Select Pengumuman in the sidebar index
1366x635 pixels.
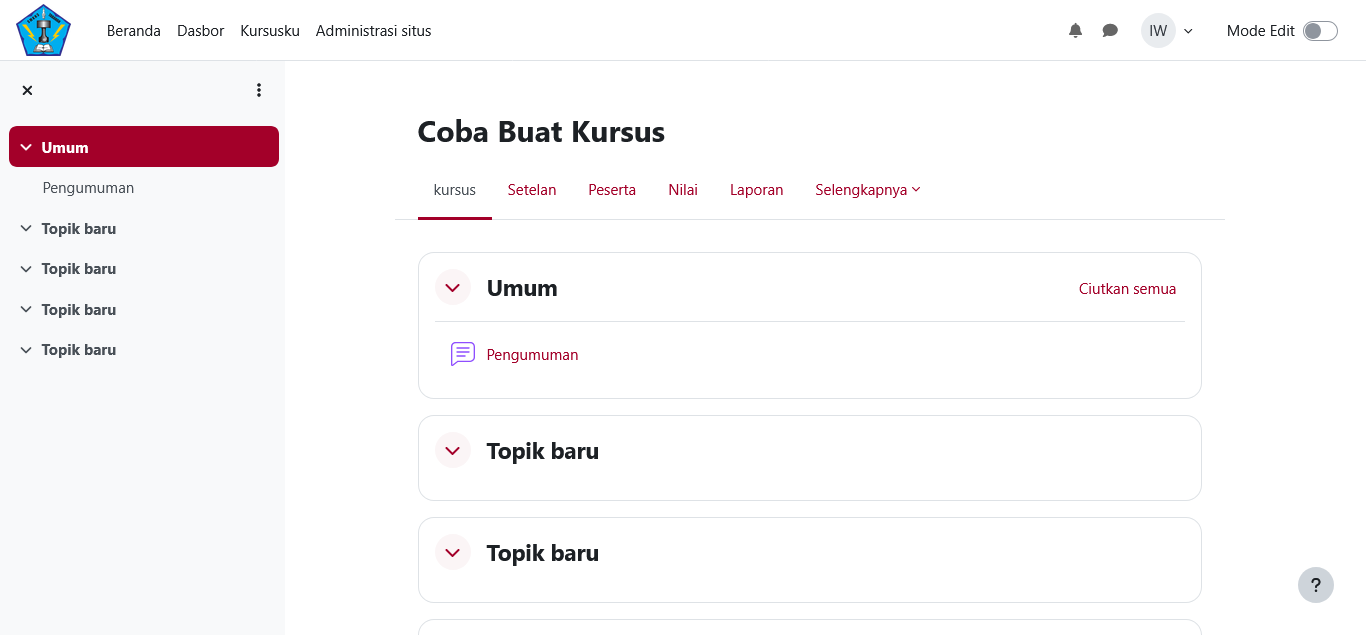[x=88, y=188]
